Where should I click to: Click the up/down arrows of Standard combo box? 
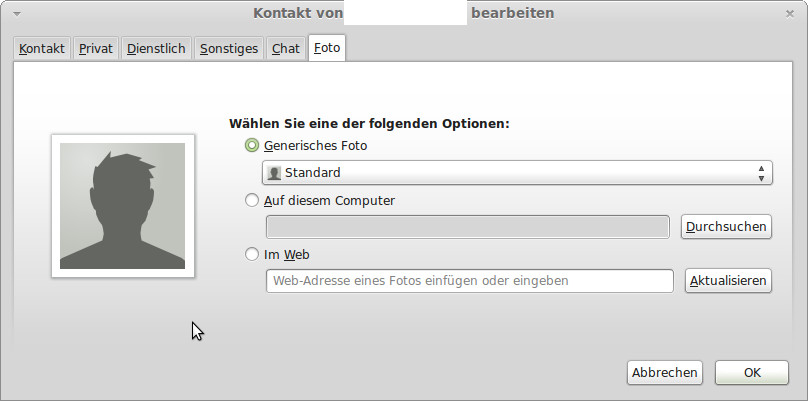pyautogui.click(x=761, y=173)
